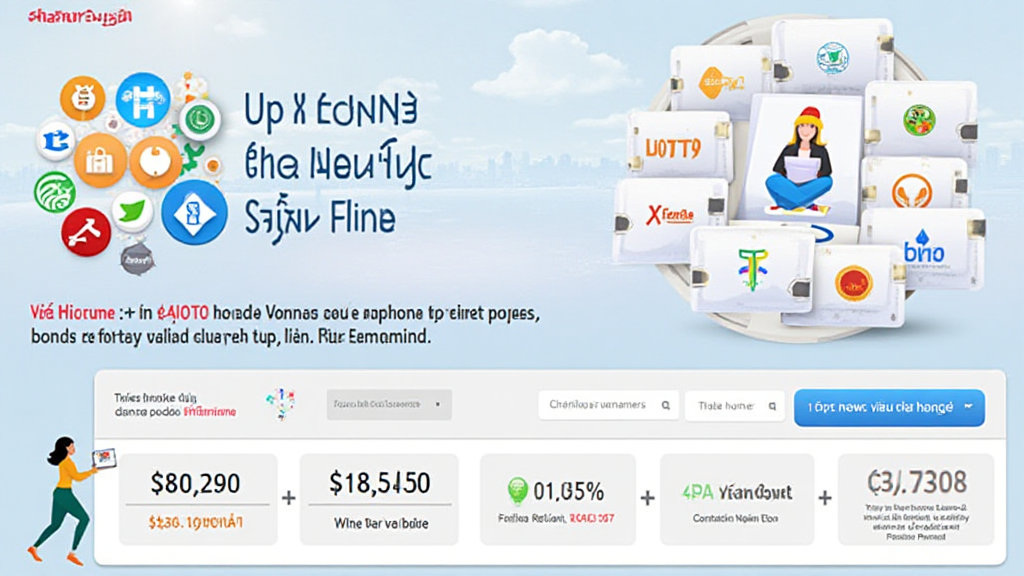Click the second search box's magnifier icon
The image size is (1024, 576).
pos(772,406)
